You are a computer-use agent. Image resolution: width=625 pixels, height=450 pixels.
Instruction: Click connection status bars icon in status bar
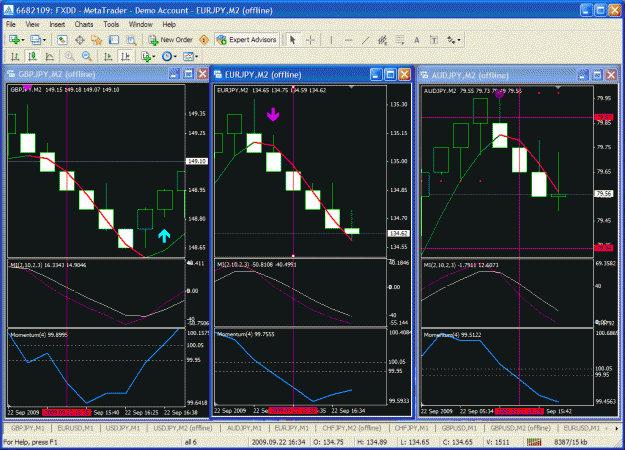(534, 442)
